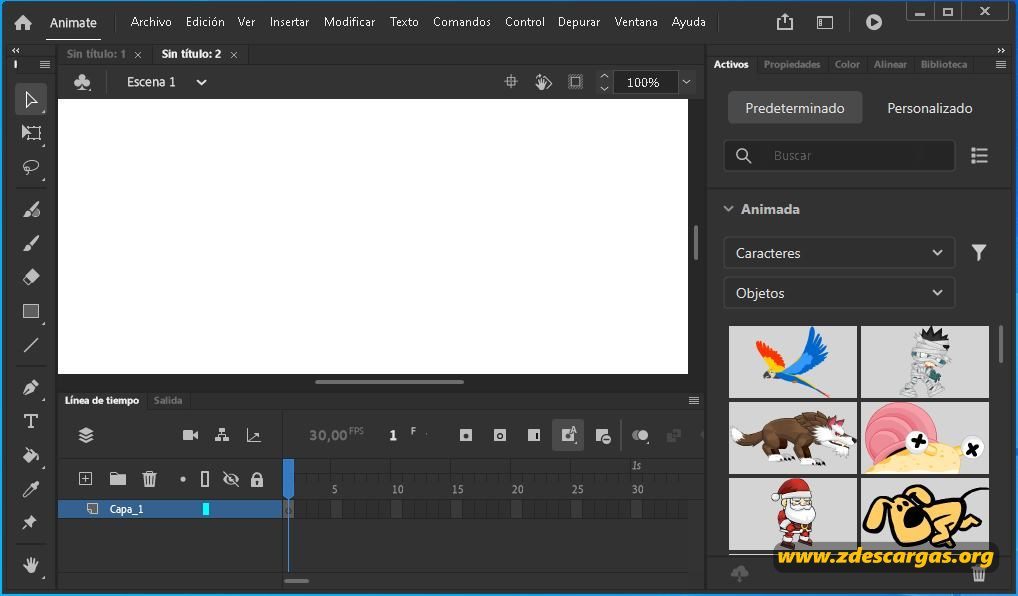1018x596 pixels.
Task: Select the Rectangle tool
Action: tap(31, 312)
